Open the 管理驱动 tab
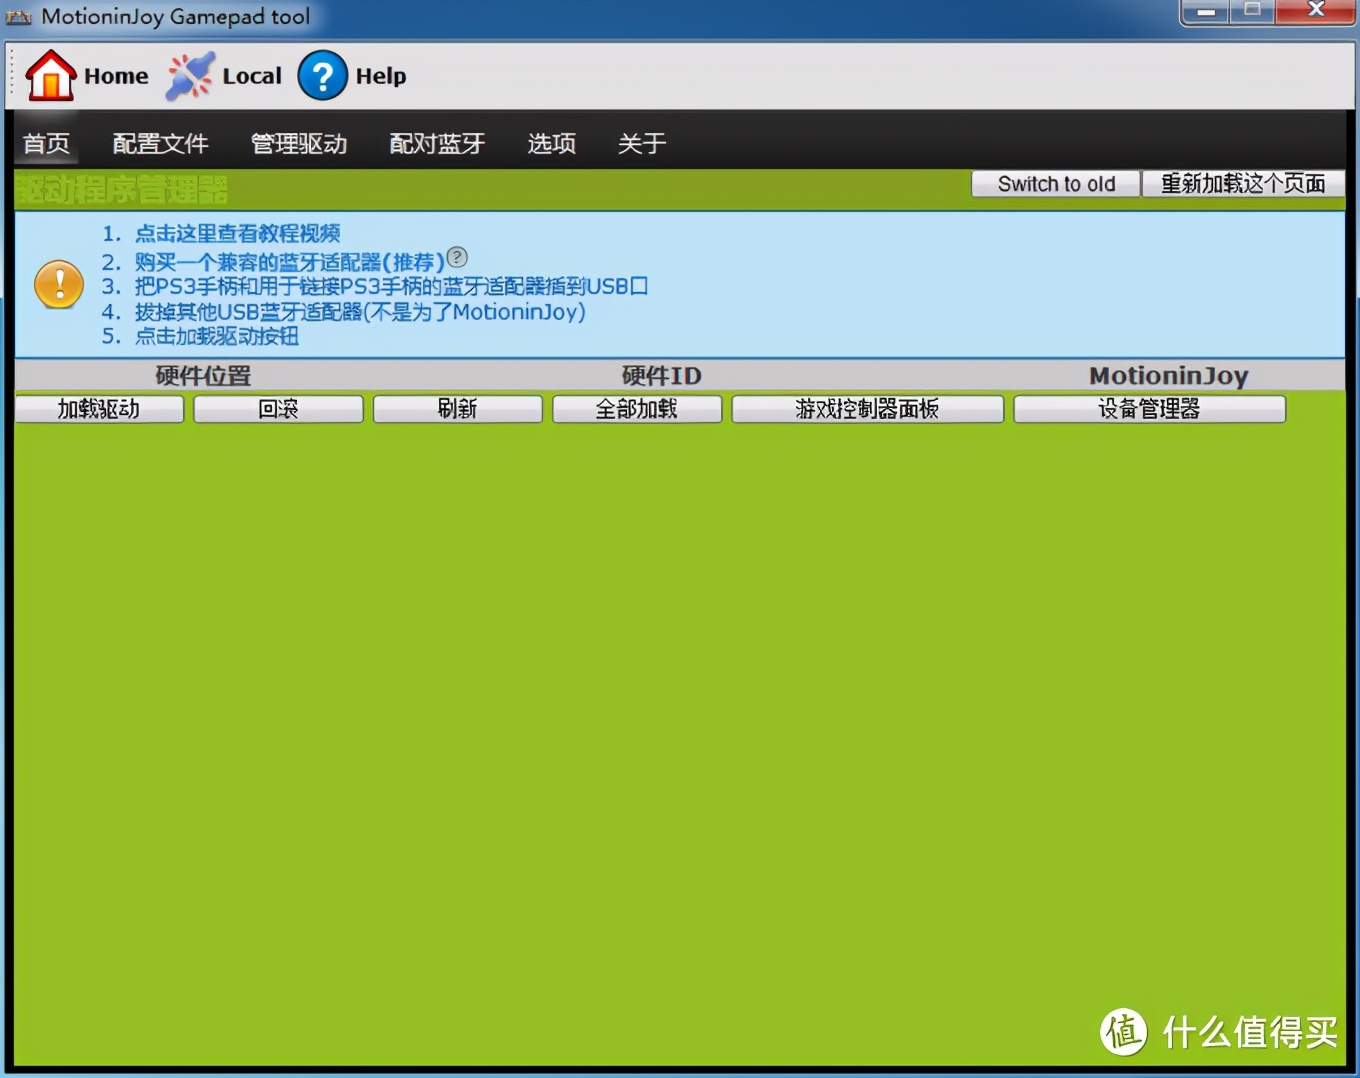 pos(299,144)
